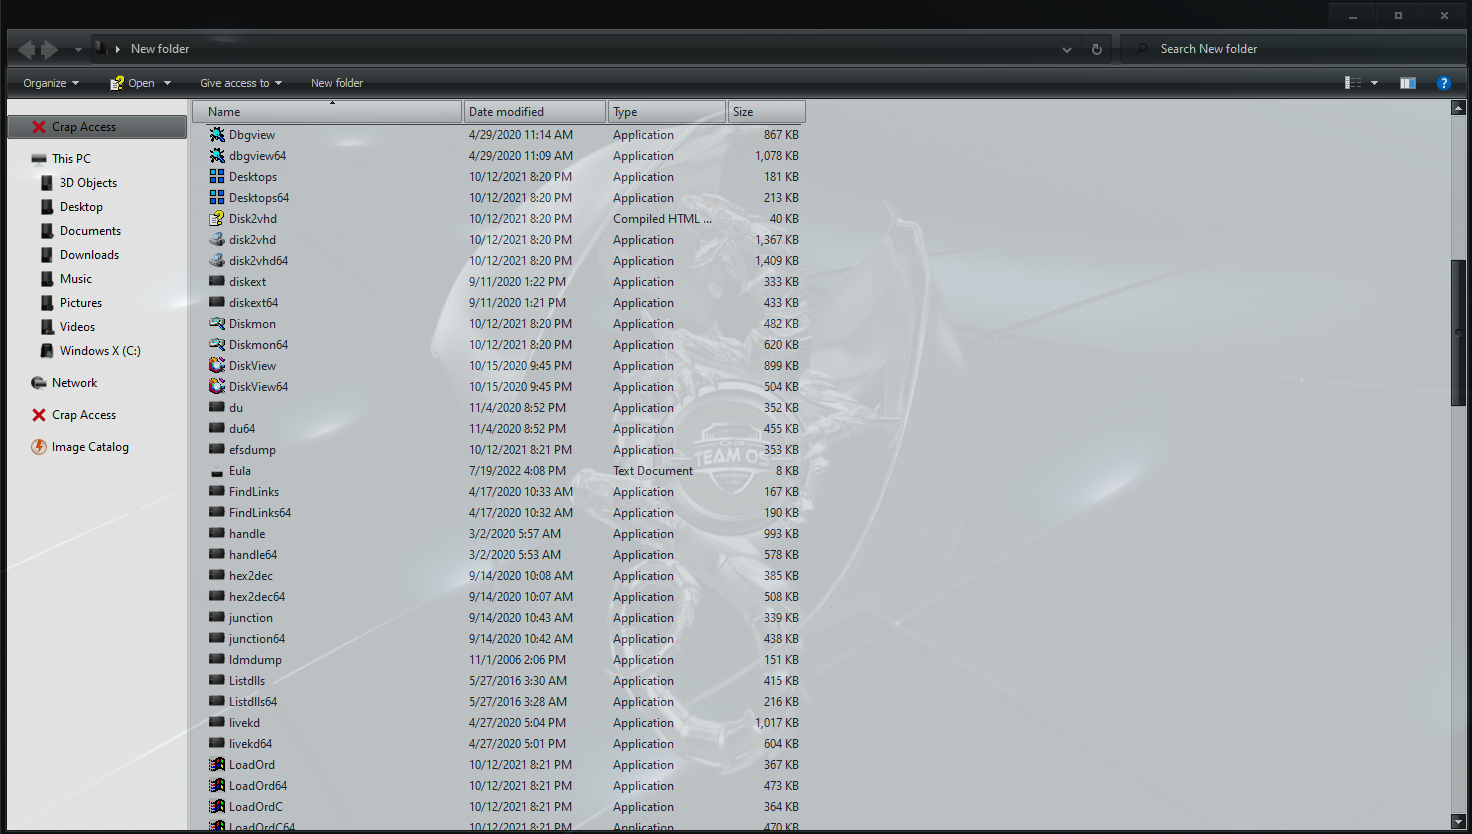Click the Image Catalog icon in sidebar
The image size is (1472, 834).
coord(39,447)
